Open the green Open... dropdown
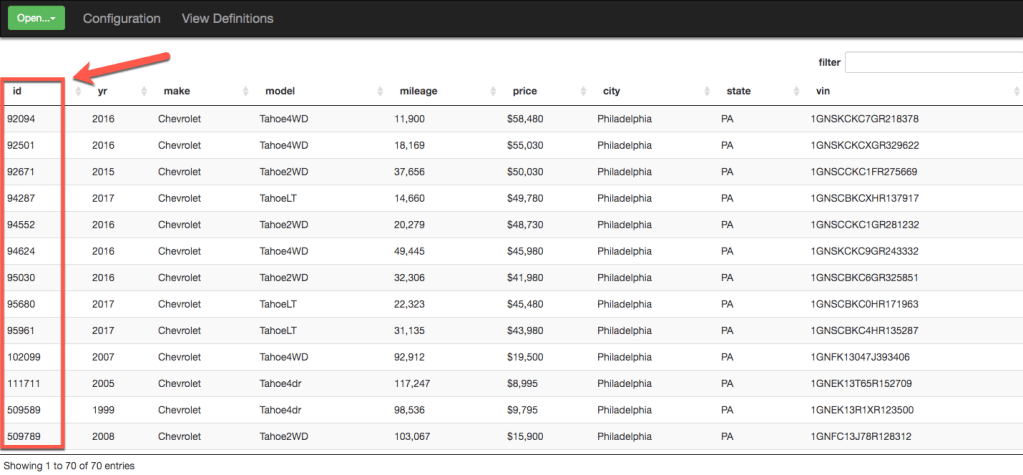Screen dimensions: 1023x475 [x=36, y=18]
